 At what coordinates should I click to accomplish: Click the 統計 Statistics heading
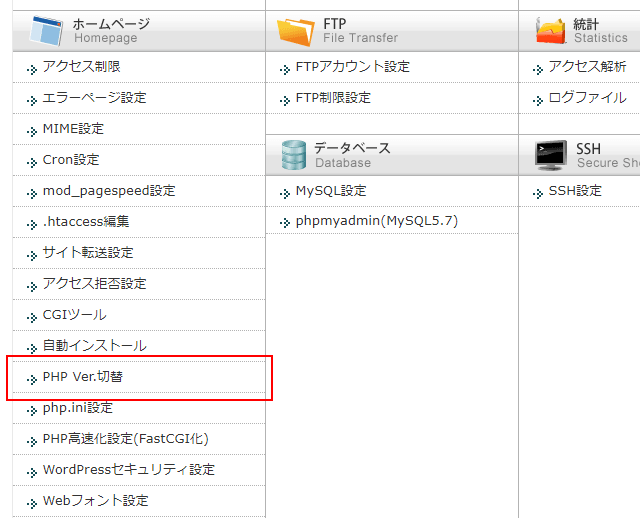(601, 31)
